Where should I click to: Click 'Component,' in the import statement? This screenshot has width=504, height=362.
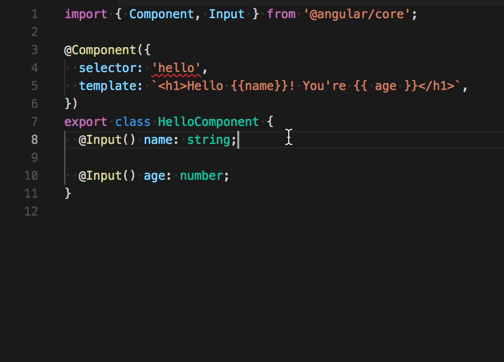[x=164, y=14]
